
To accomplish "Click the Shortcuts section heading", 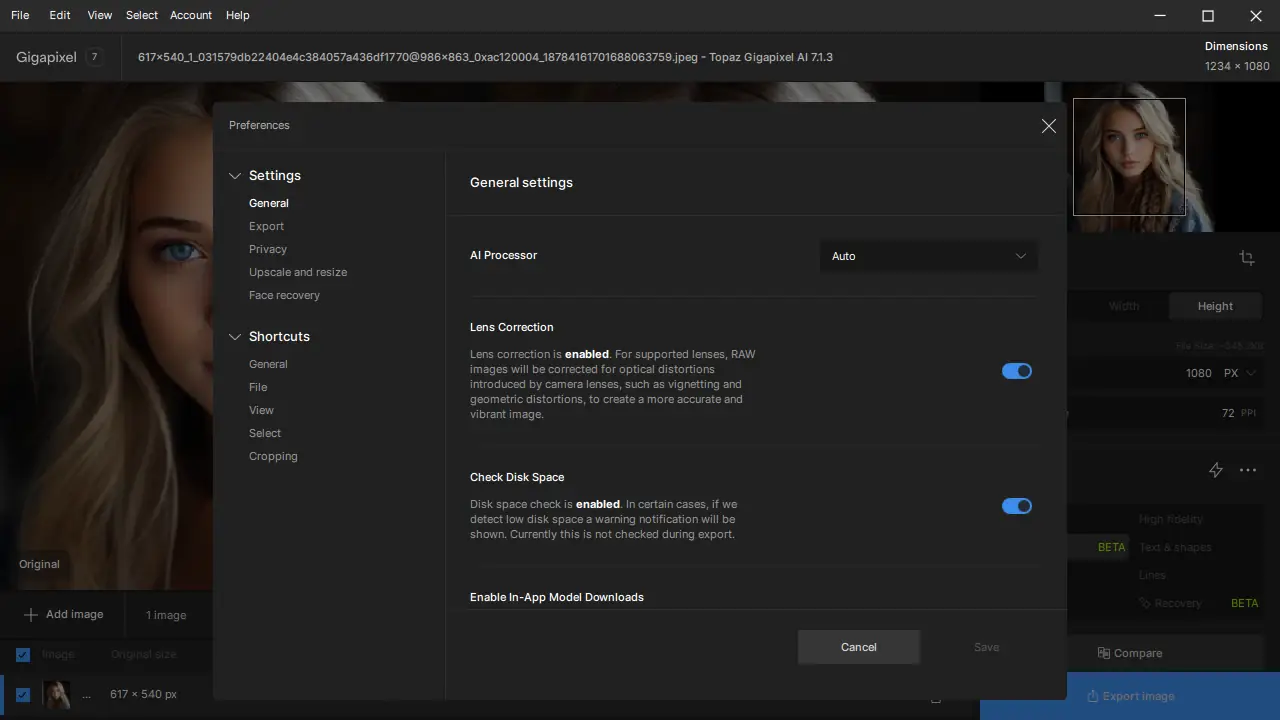I will point(279,337).
